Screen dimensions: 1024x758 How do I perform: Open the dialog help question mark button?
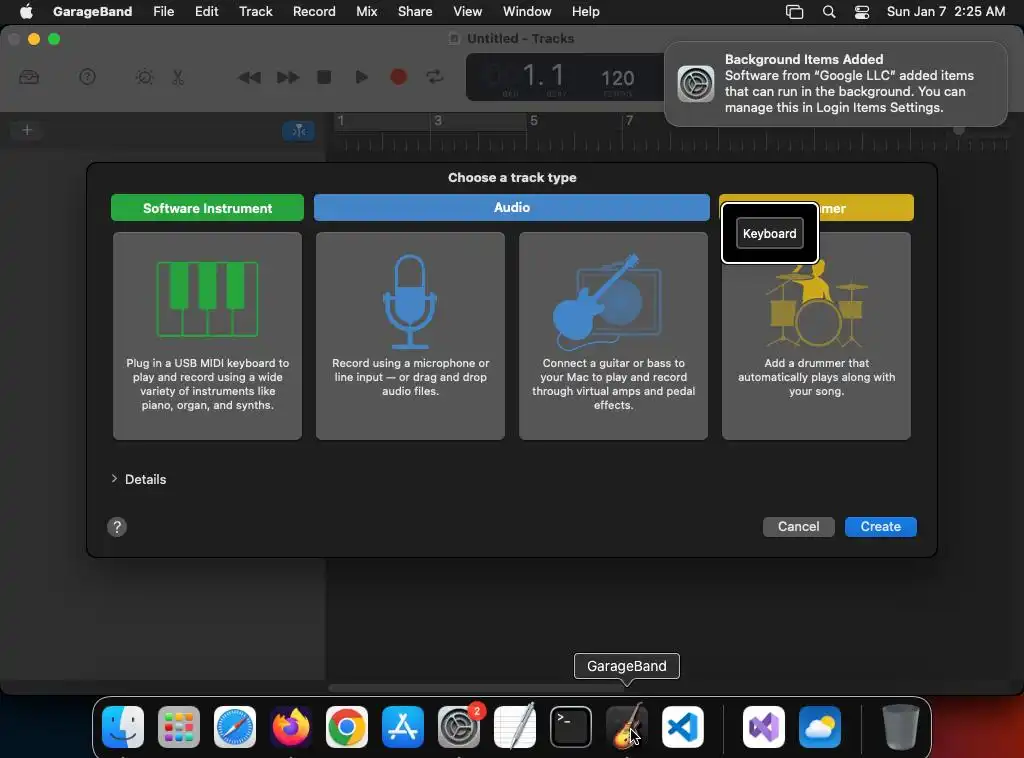click(117, 527)
